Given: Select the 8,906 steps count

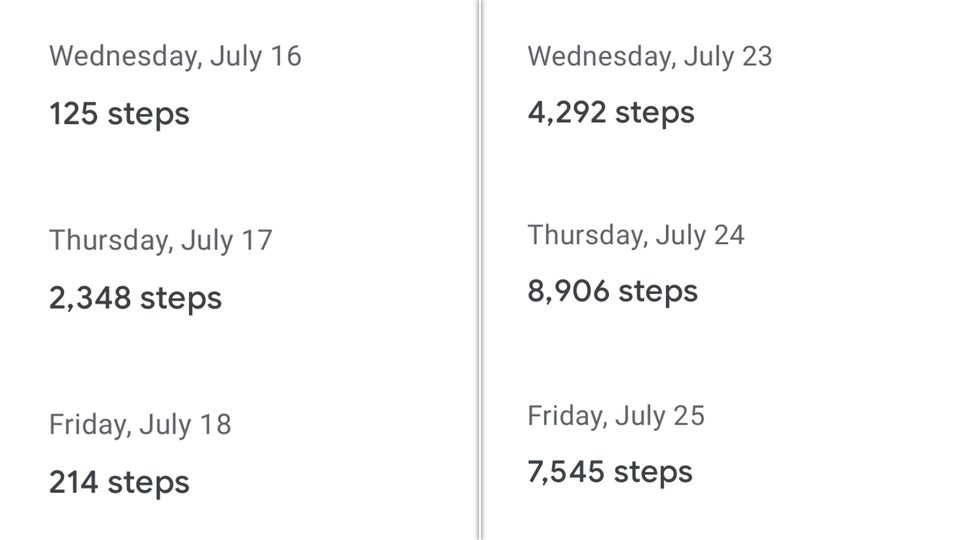Looking at the screenshot, I should click(612, 292).
